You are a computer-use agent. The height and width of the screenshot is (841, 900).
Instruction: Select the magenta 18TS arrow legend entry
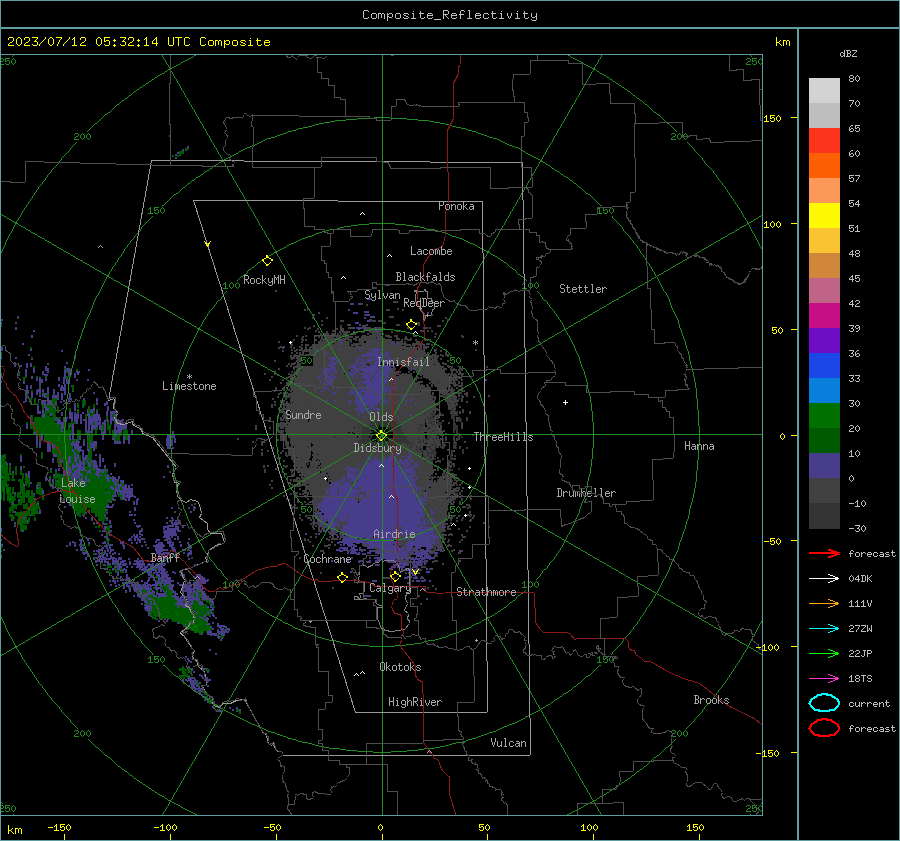click(x=824, y=679)
